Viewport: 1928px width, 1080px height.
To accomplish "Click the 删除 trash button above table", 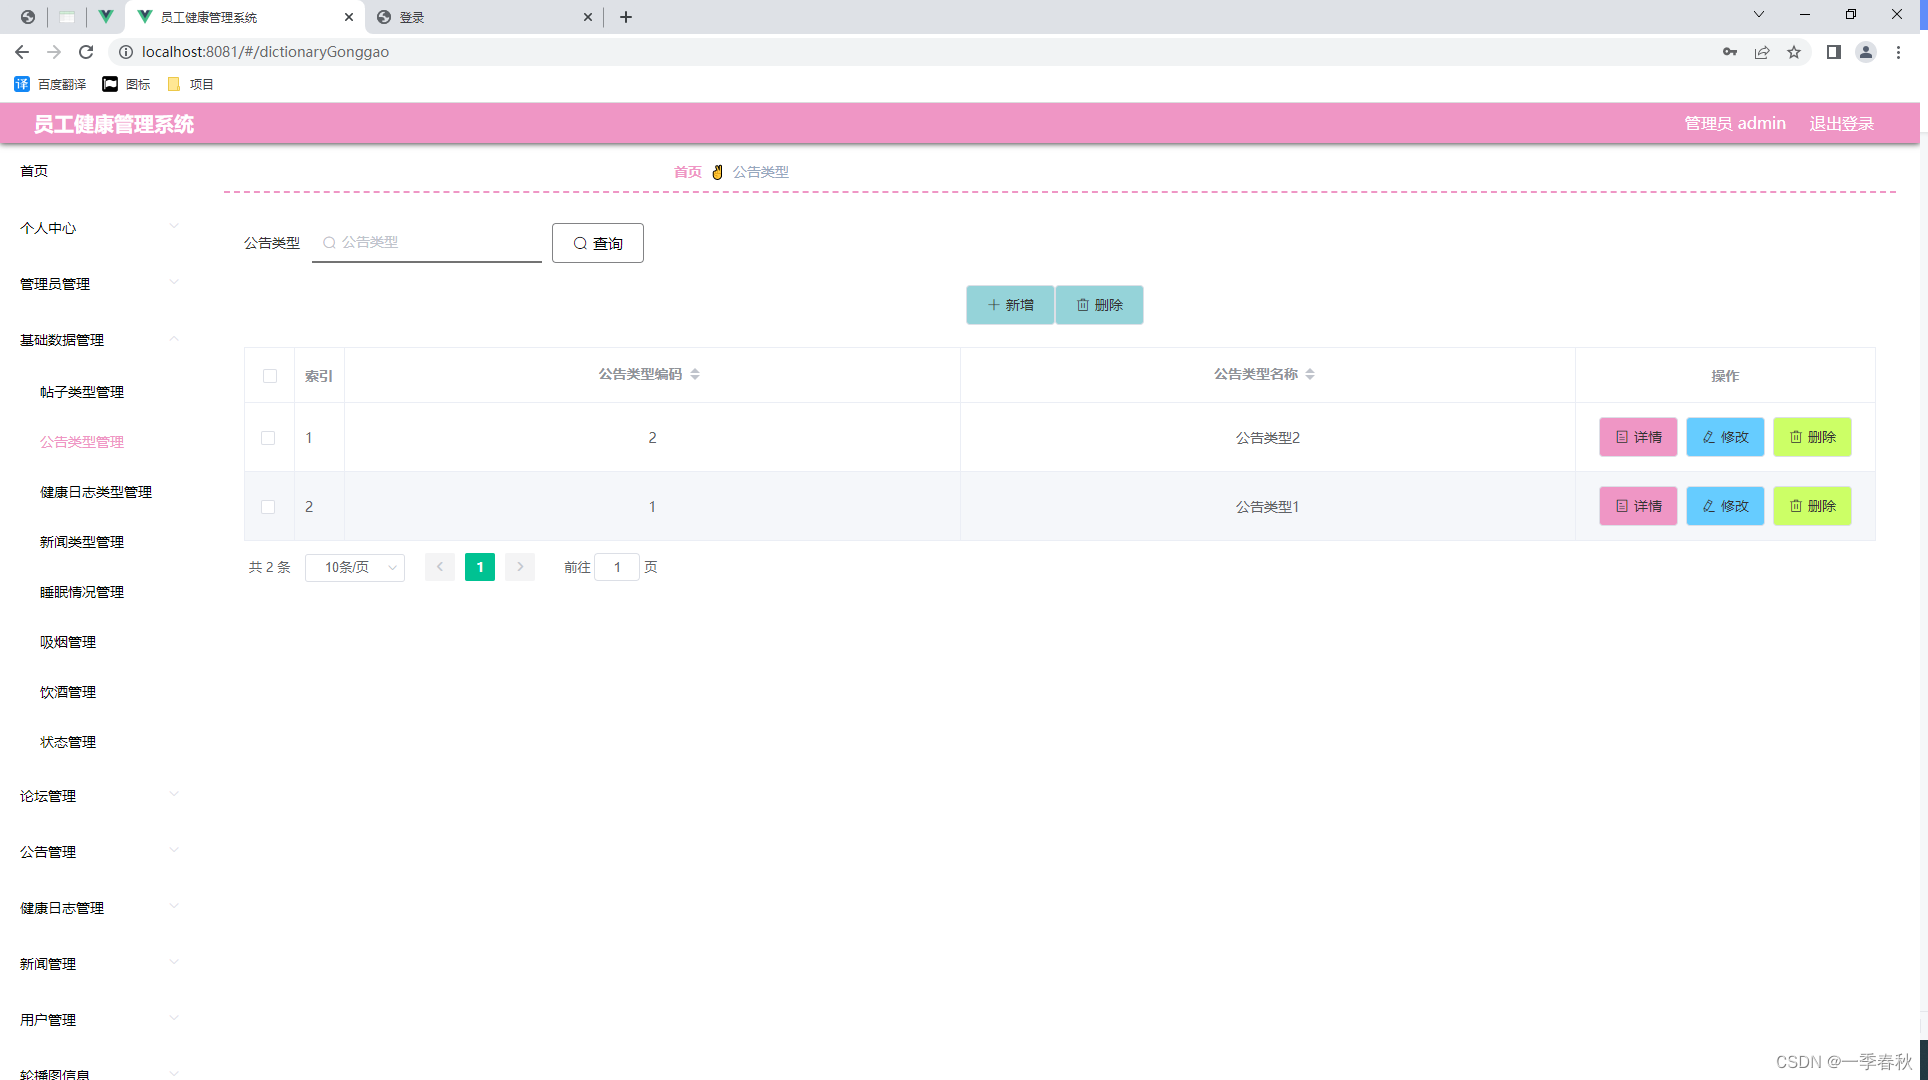I will [x=1099, y=305].
